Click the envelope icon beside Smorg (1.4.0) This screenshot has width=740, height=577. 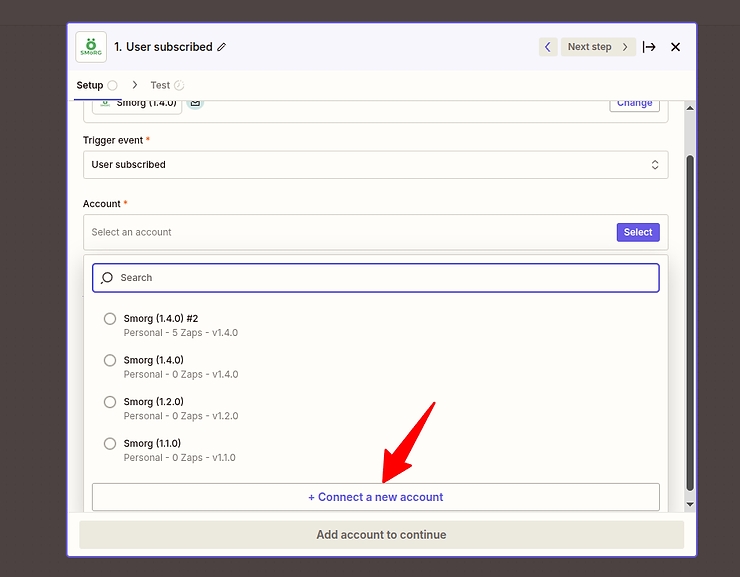pyautogui.click(x=195, y=102)
